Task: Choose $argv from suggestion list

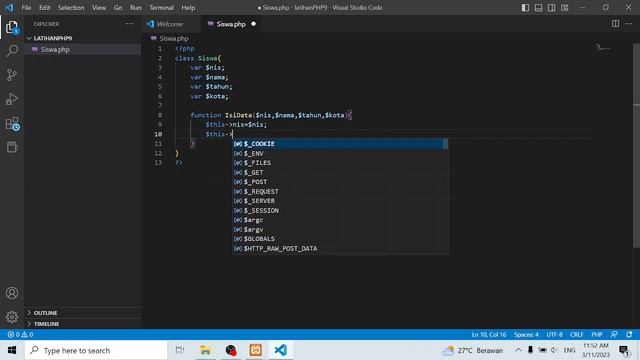Action: pyautogui.click(x=340, y=229)
